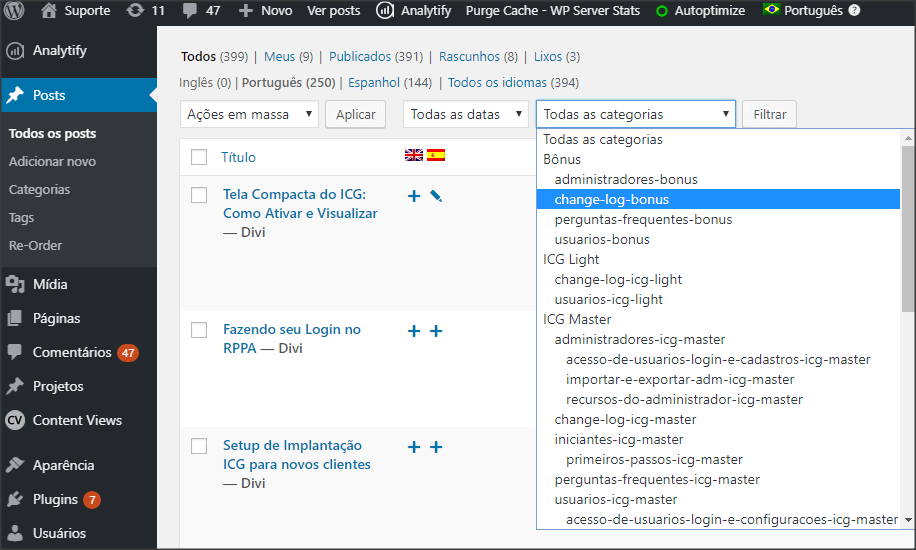Add English translation for Tela Compacta post

(414, 196)
